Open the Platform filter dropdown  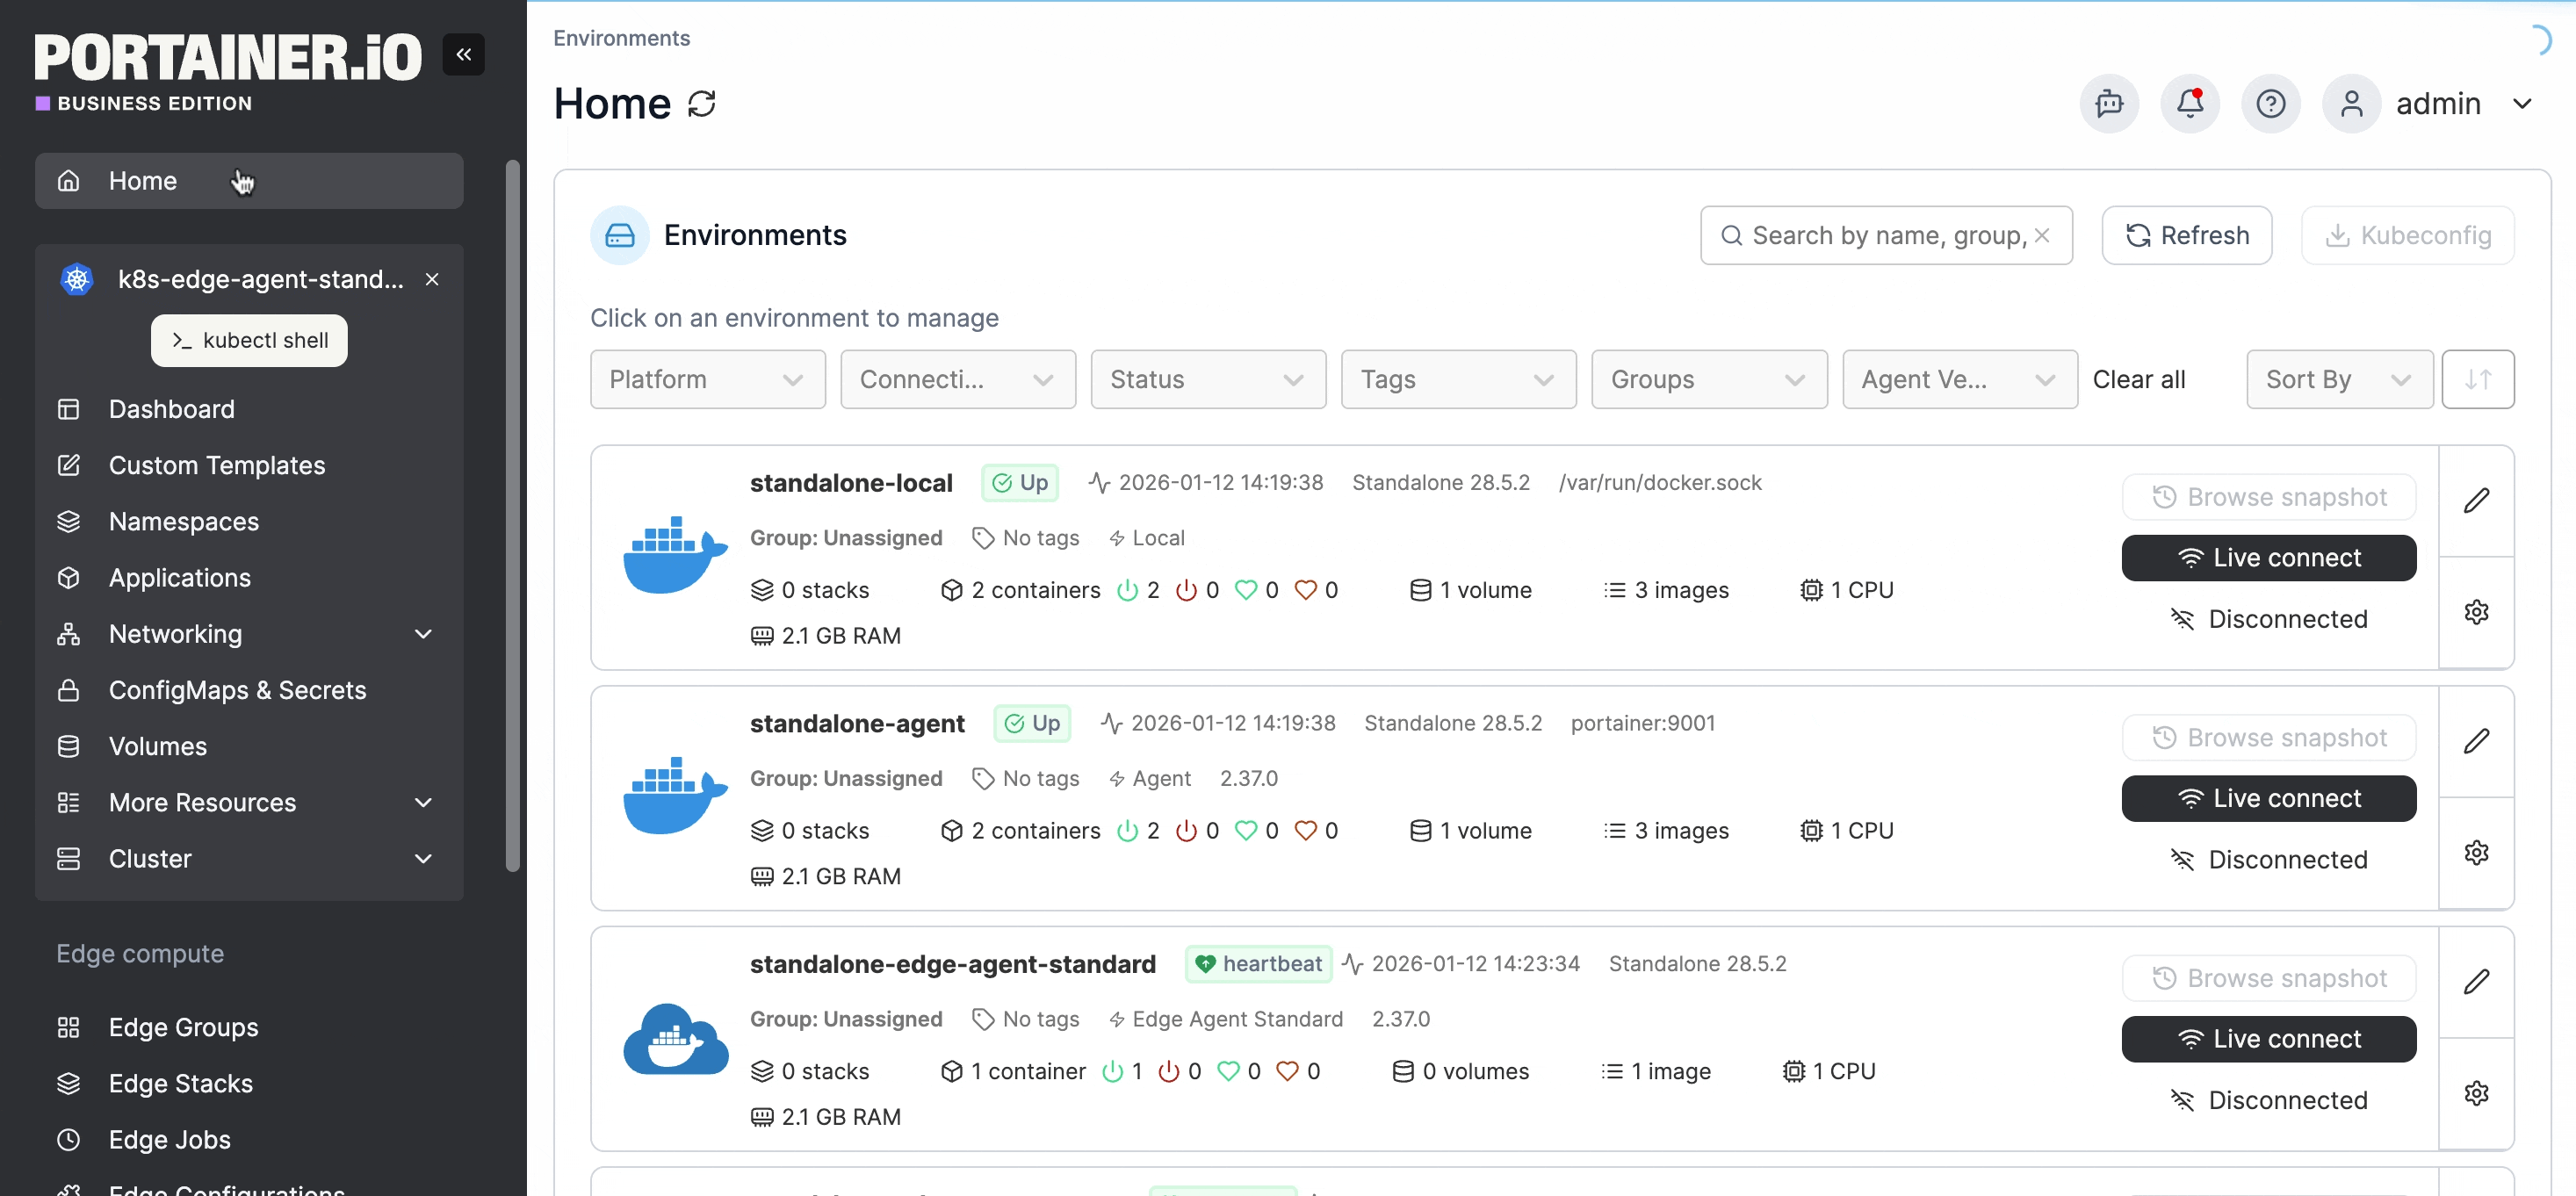tap(707, 379)
